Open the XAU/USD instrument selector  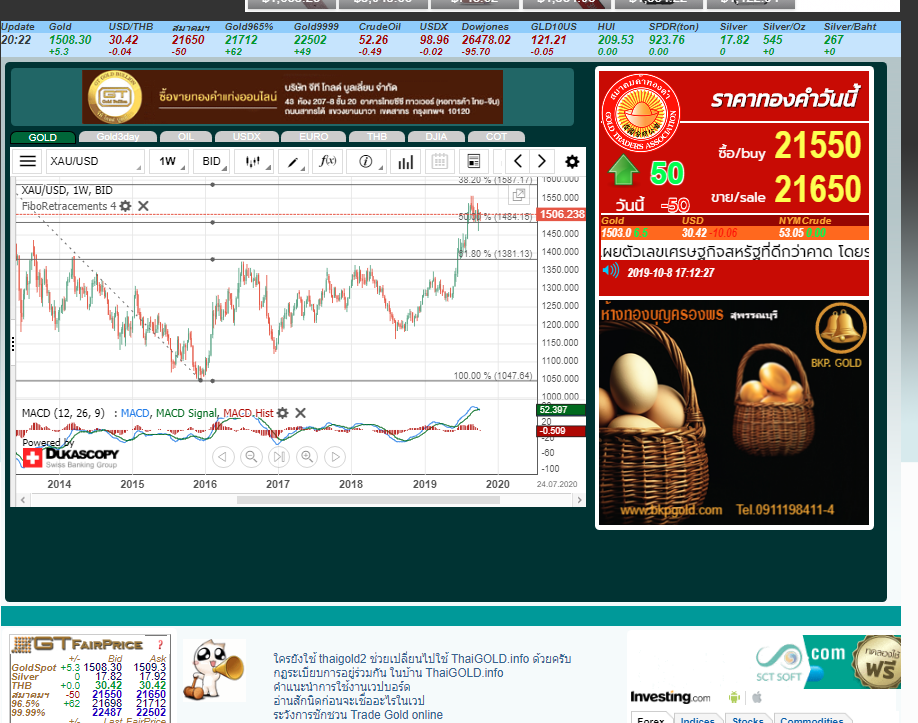[95, 162]
